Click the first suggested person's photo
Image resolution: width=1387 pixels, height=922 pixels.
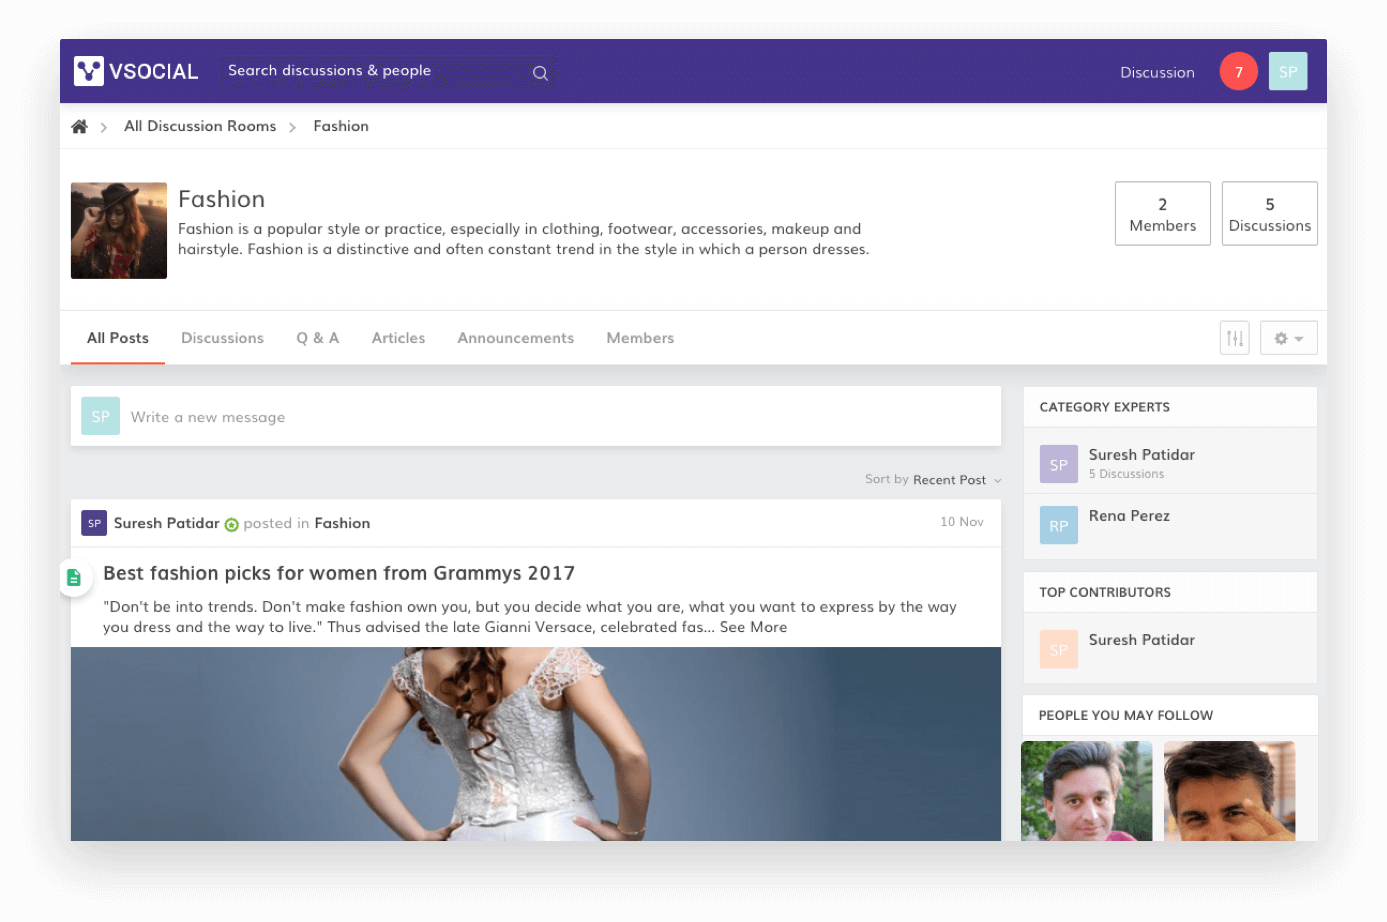(x=1087, y=791)
